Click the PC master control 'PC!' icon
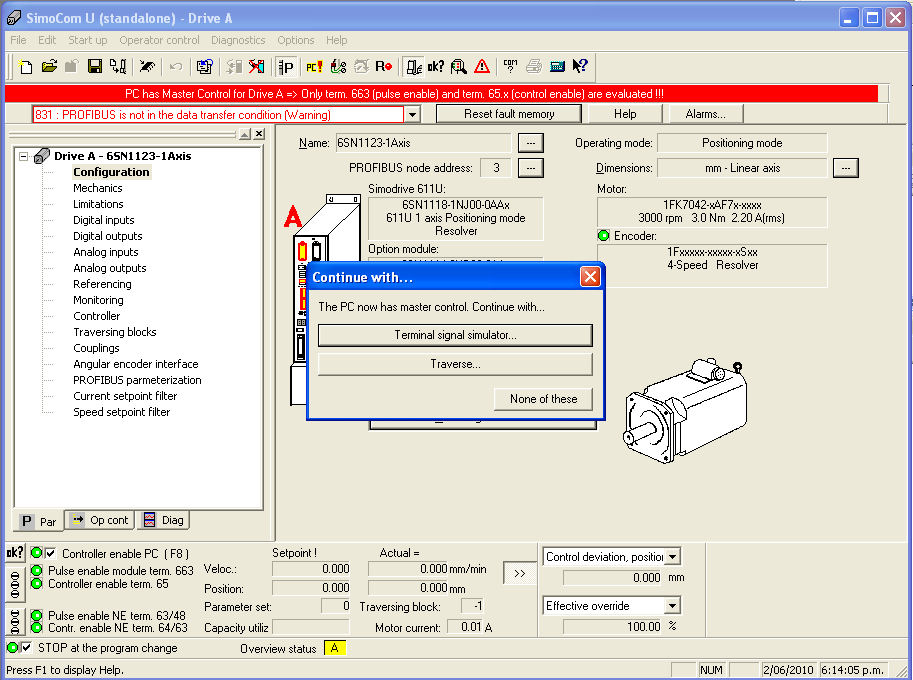The height and width of the screenshot is (680, 913). coord(314,67)
